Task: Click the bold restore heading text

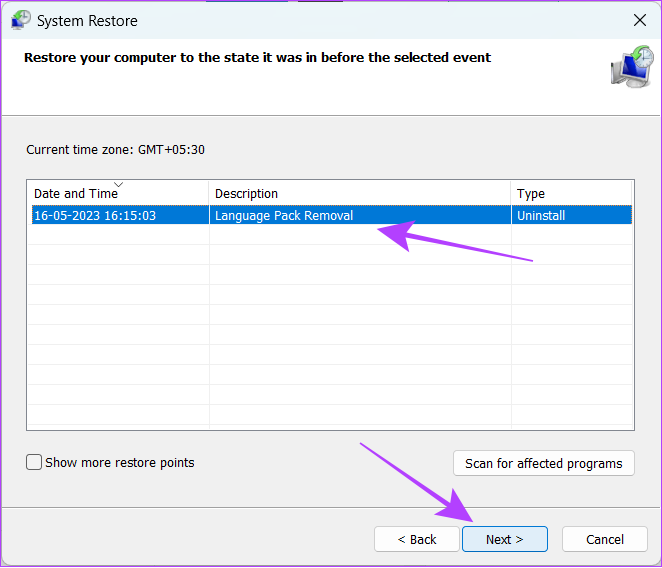Action: [x=257, y=58]
